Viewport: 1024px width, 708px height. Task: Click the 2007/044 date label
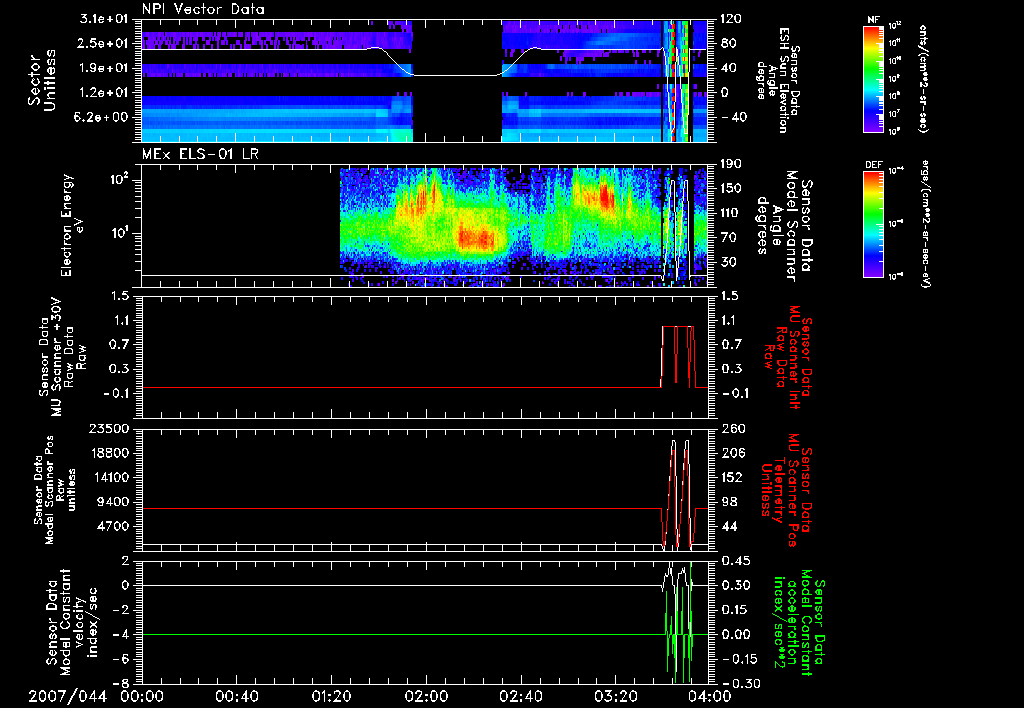(x=67, y=697)
